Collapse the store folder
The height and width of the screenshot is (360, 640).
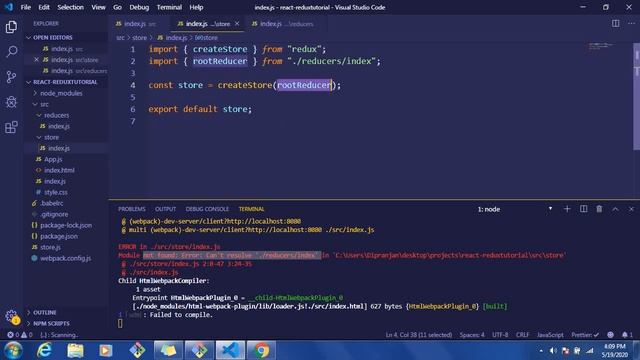(x=51, y=137)
